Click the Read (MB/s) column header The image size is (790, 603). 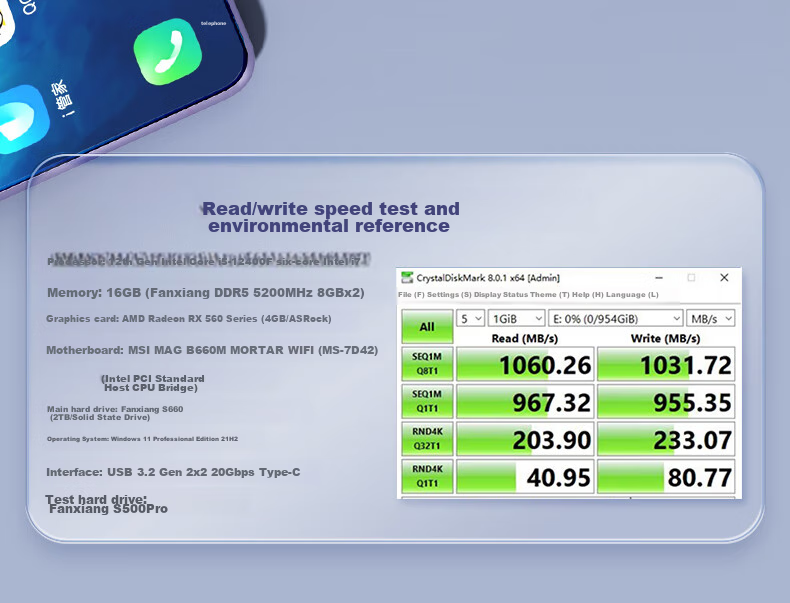tap(524, 339)
